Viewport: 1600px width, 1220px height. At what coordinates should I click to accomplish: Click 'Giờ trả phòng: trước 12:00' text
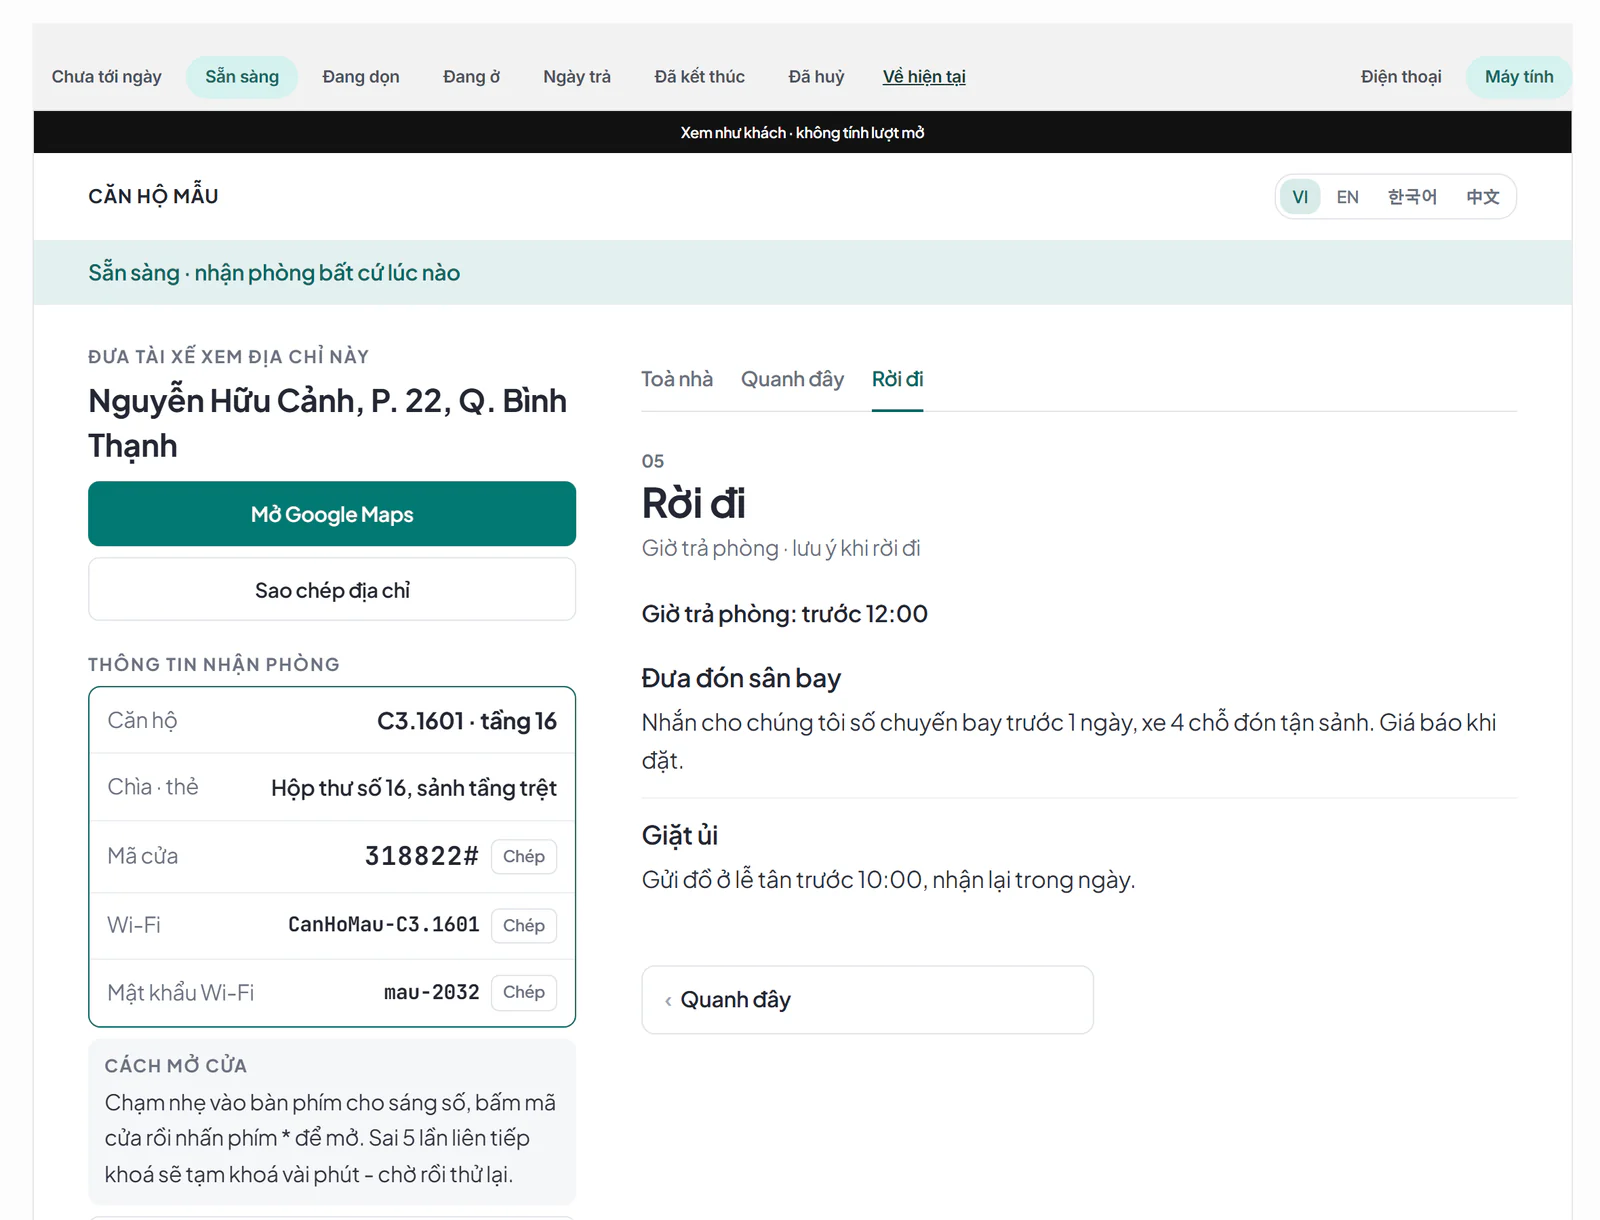coord(785,614)
